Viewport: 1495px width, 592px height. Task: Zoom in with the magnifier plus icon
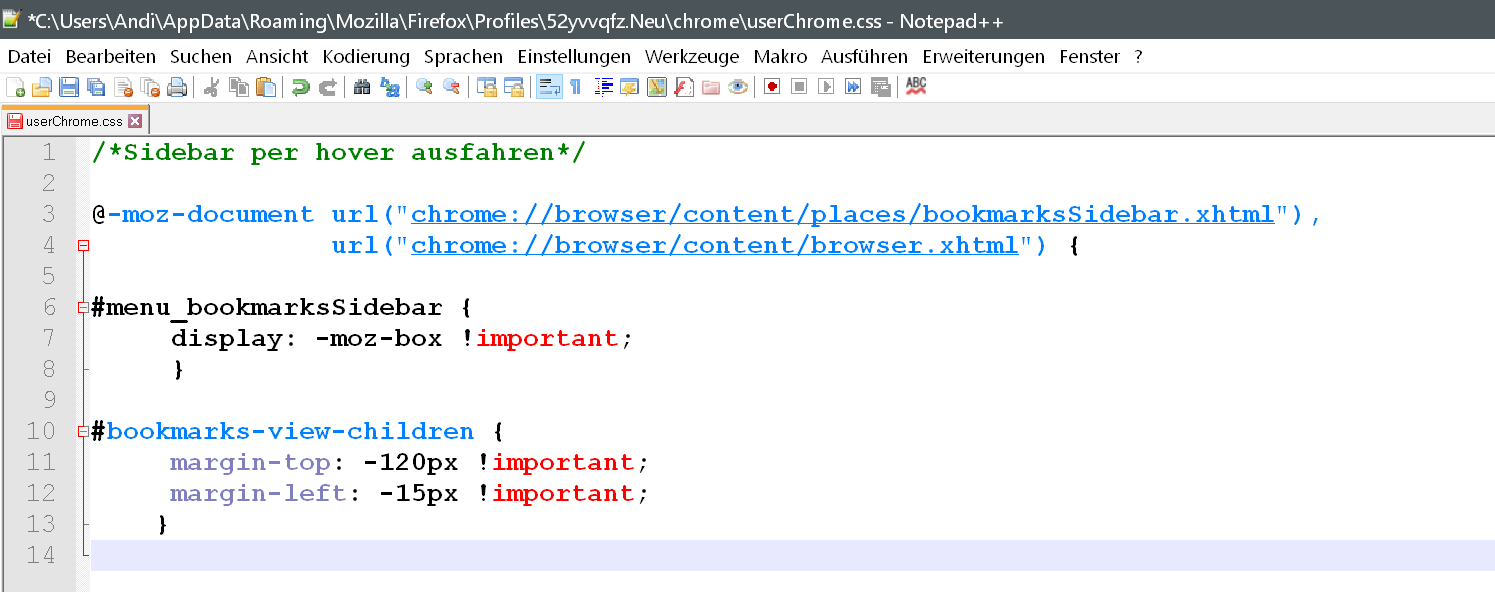[424, 87]
